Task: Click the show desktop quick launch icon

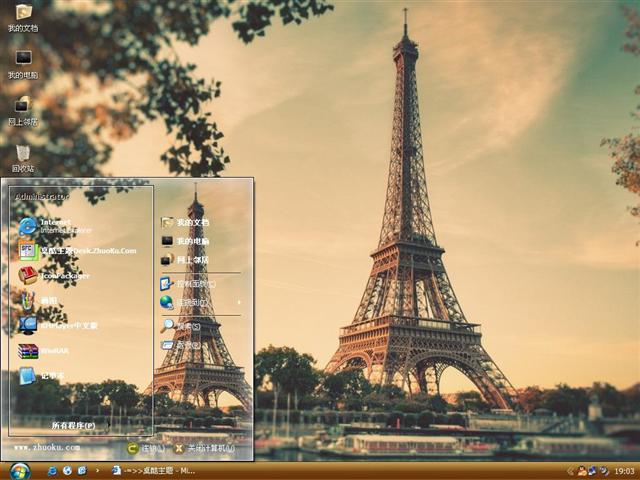Action: (82, 471)
